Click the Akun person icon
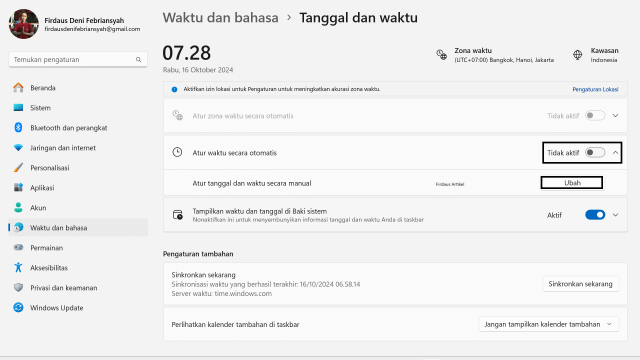This screenshot has height=360, width=640. tap(18, 207)
